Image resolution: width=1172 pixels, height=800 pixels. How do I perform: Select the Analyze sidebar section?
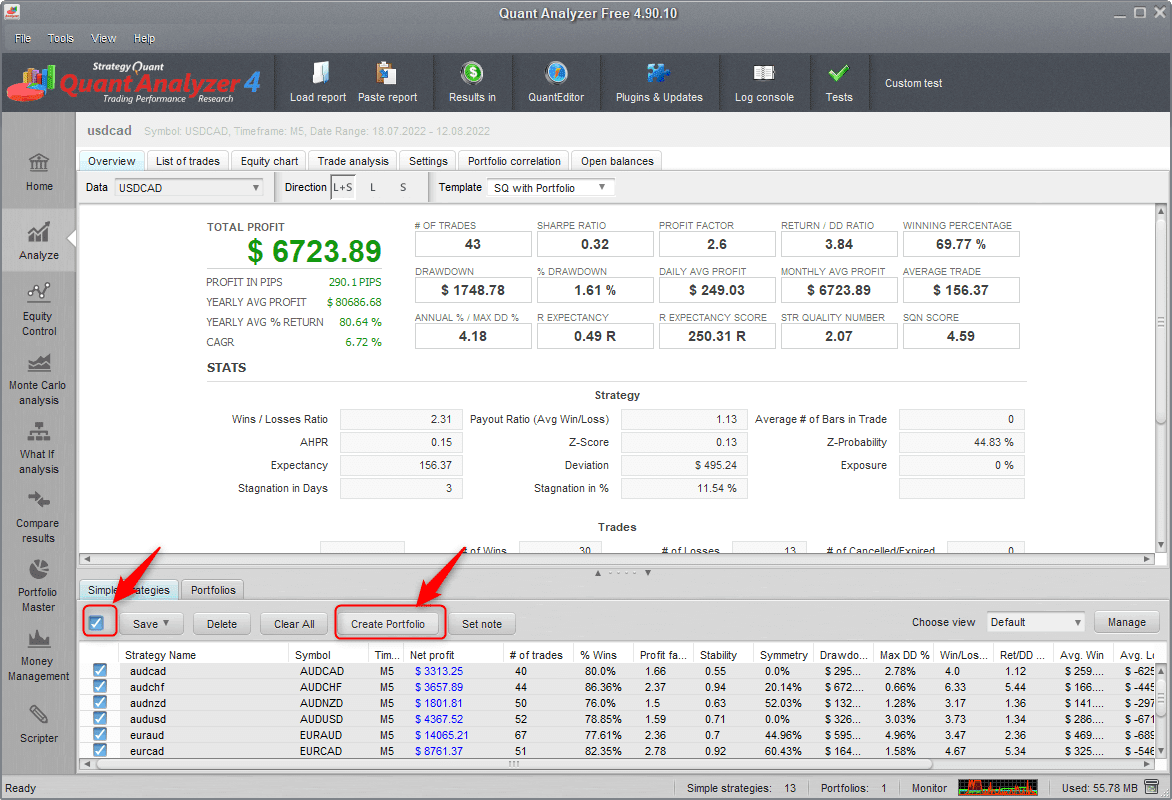tap(39, 241)
